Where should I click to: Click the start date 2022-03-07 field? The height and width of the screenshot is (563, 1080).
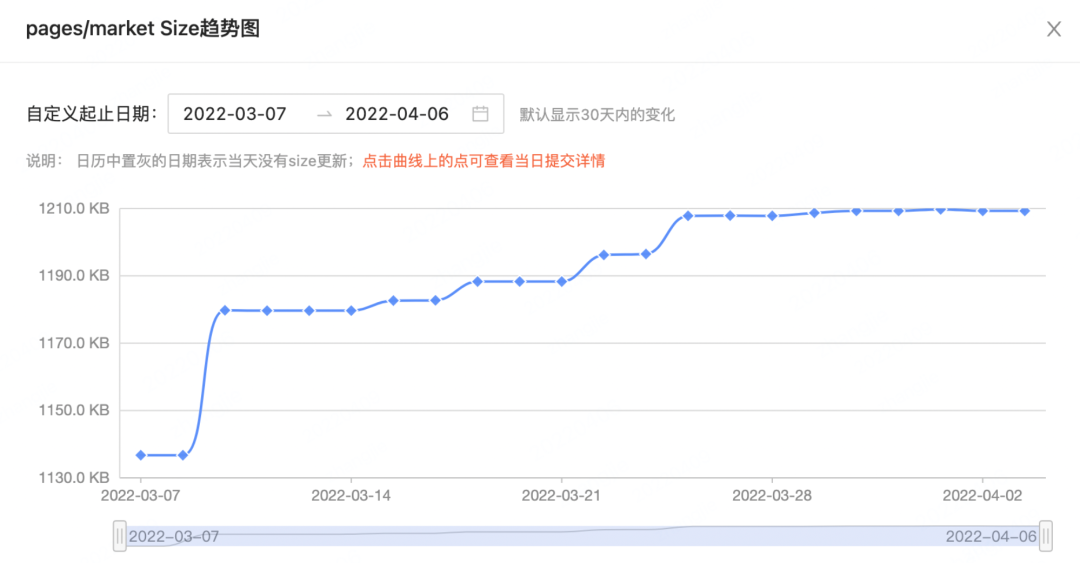(x=235, y=114)
